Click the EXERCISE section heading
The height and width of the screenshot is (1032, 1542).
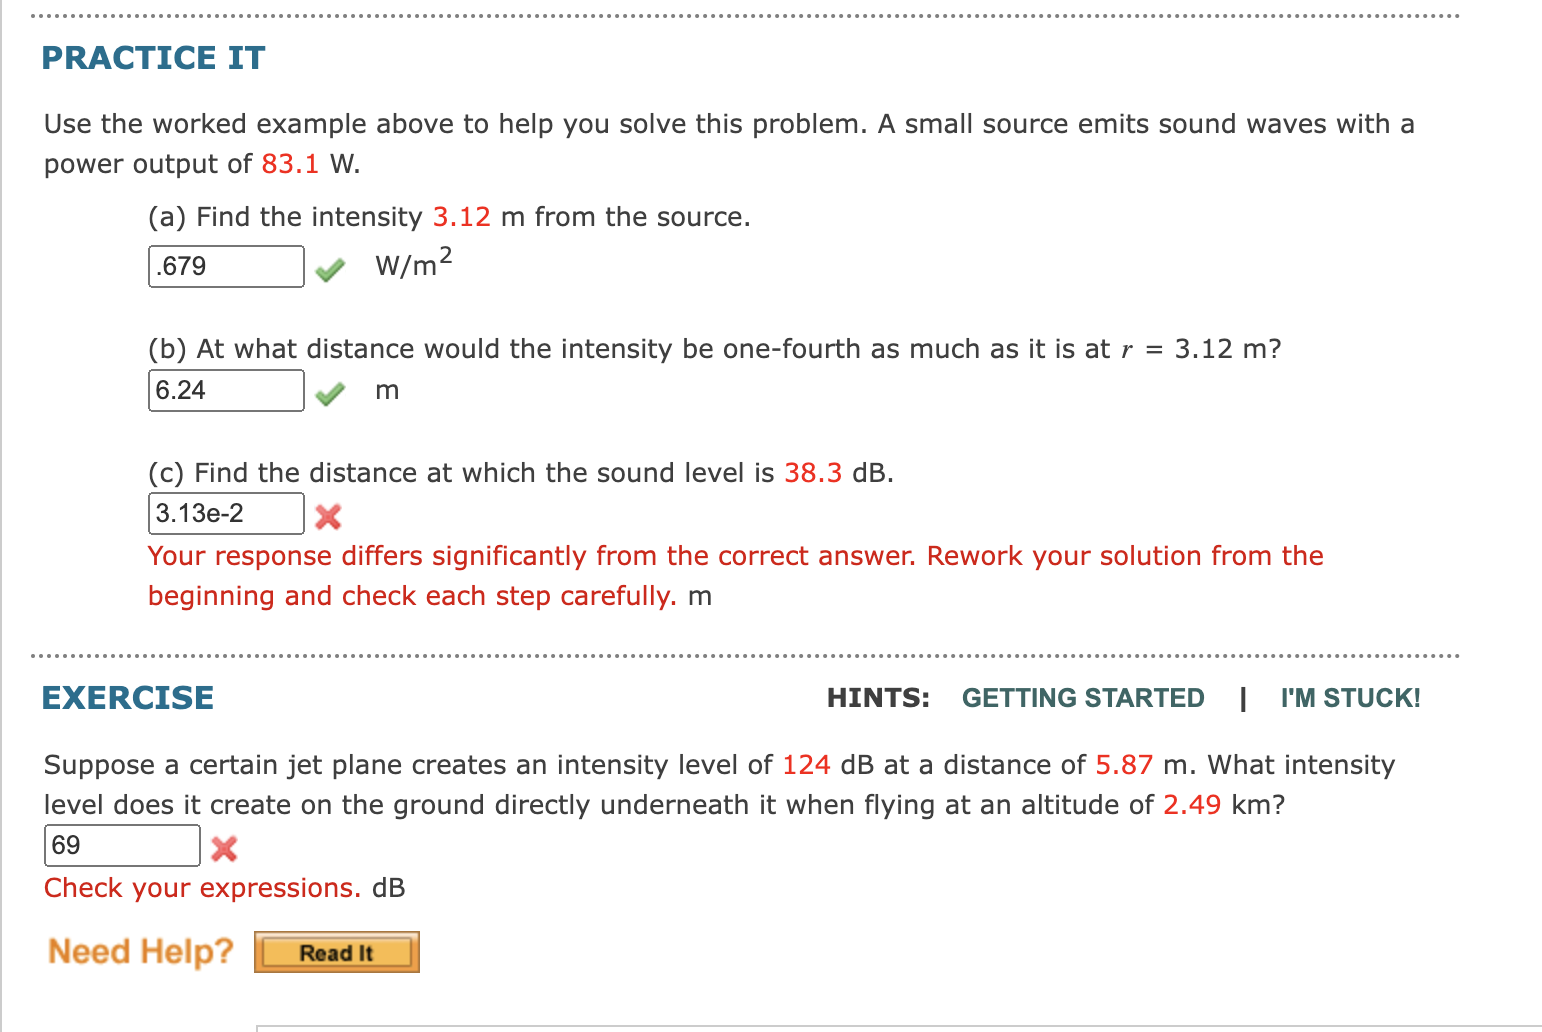[x=127, y=697]
